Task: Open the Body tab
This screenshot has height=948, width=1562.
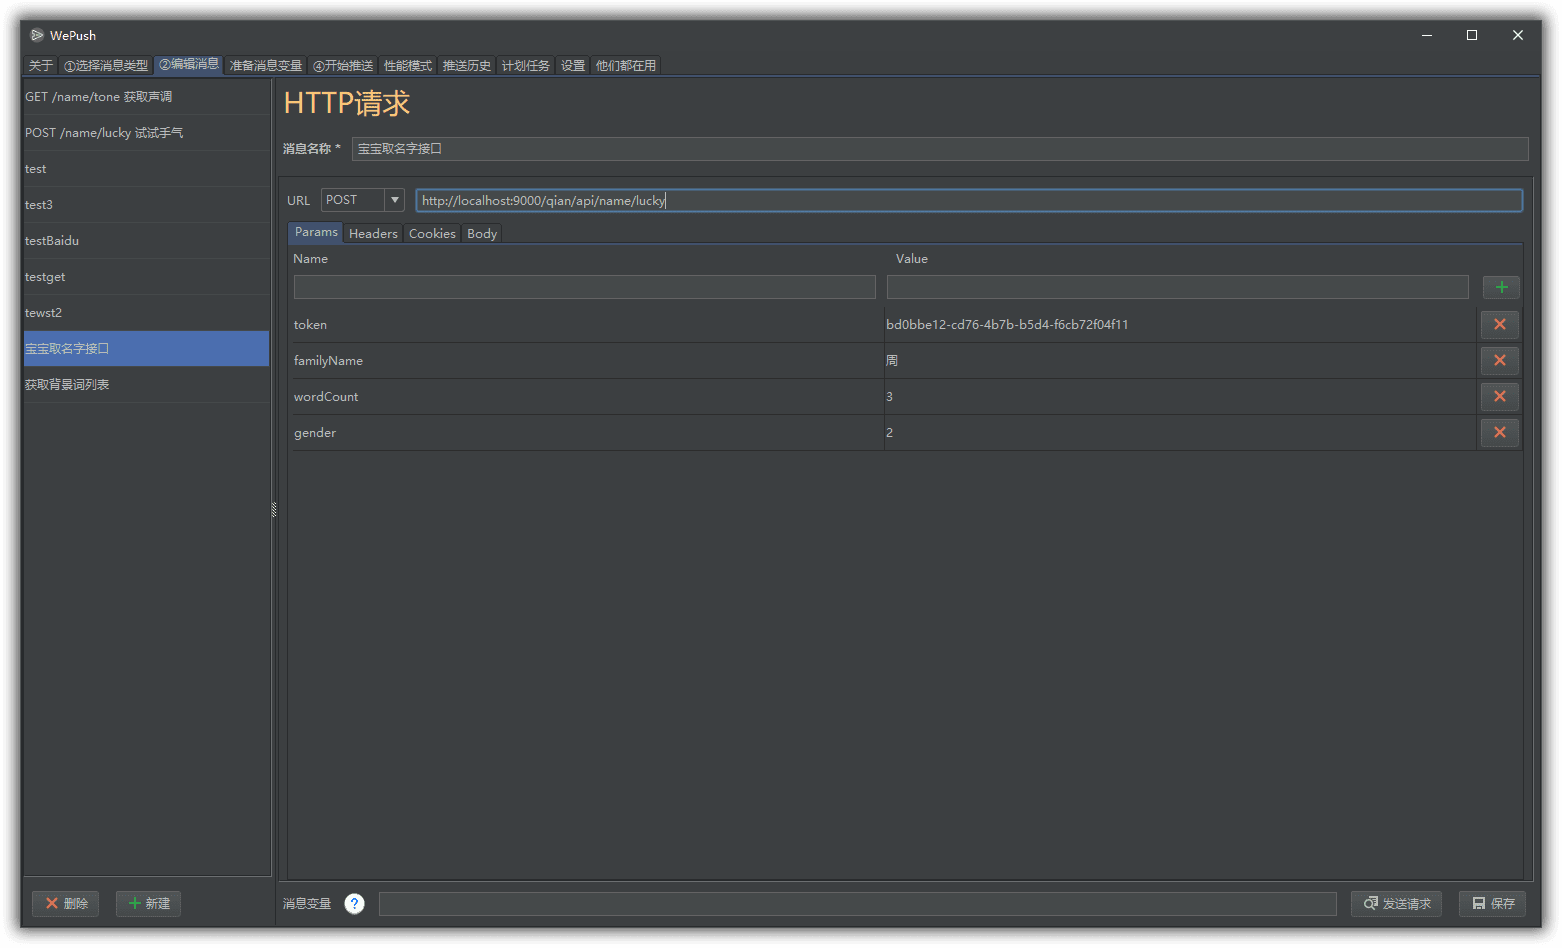Action: click(482, 233)
